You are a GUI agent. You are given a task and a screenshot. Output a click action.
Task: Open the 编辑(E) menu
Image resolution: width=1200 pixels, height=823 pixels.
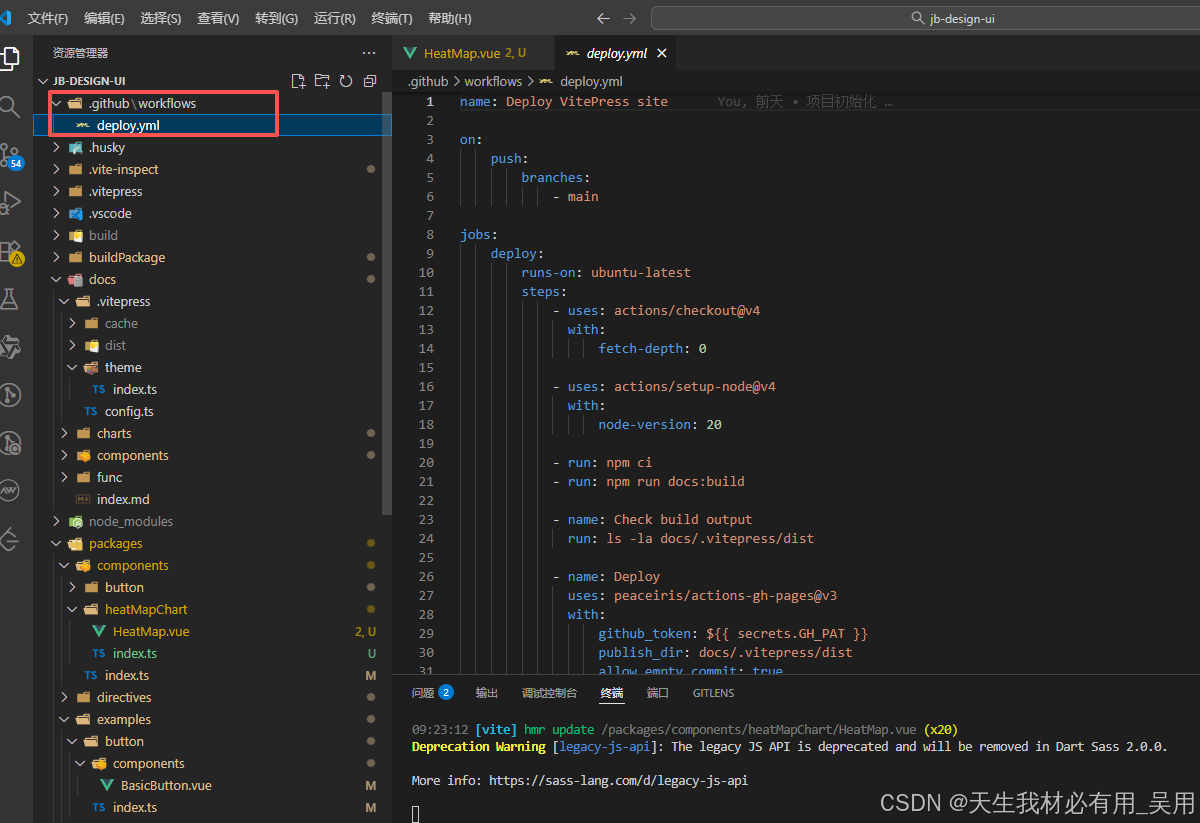click(x=104, y=18)
